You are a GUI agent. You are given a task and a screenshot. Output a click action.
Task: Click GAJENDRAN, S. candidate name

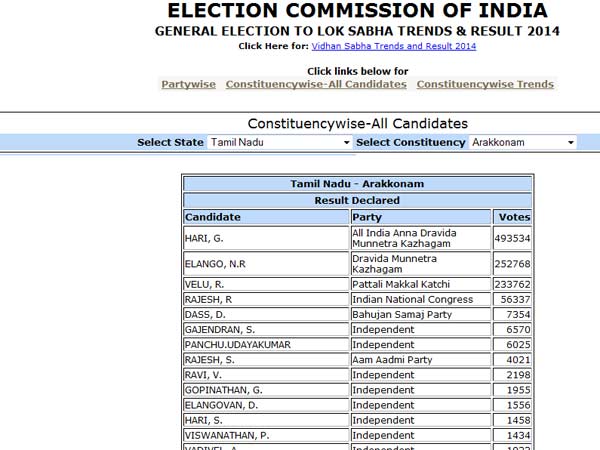tap(219, 329)
